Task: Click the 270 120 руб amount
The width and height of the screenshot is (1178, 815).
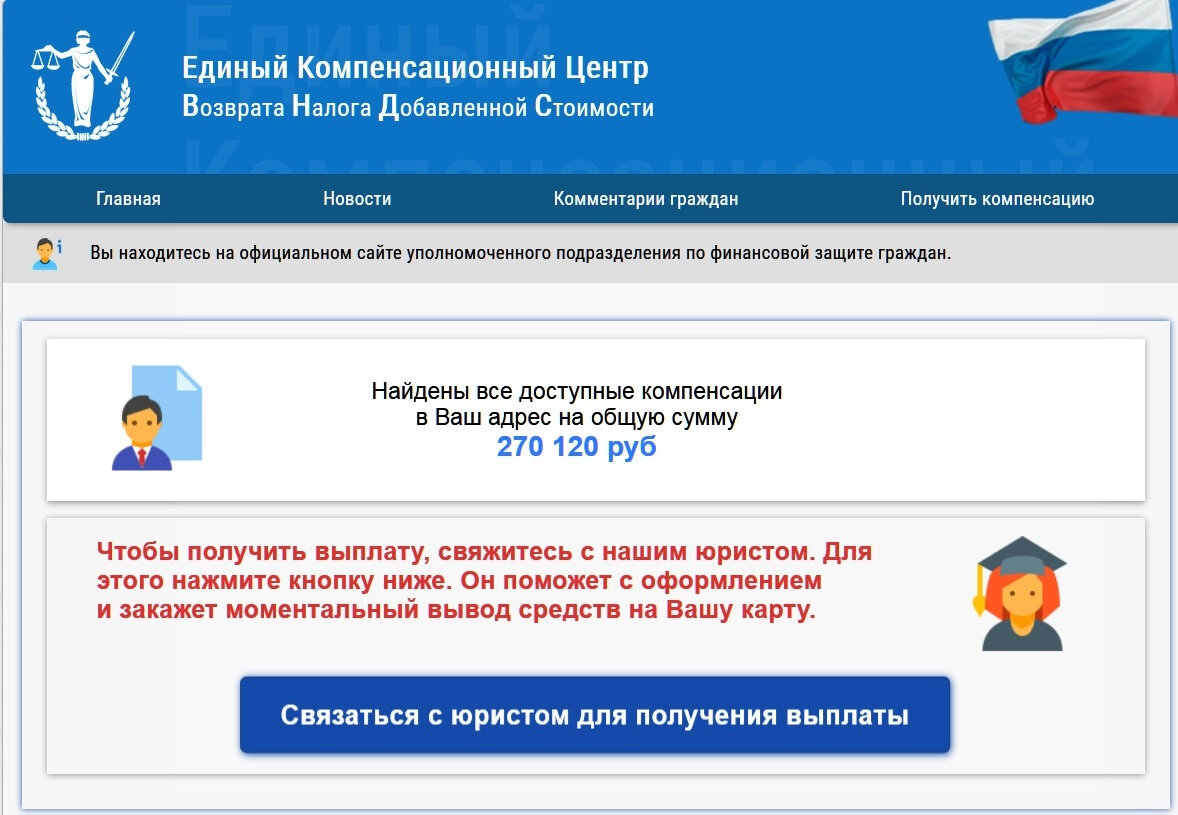Action: point(576,446)
